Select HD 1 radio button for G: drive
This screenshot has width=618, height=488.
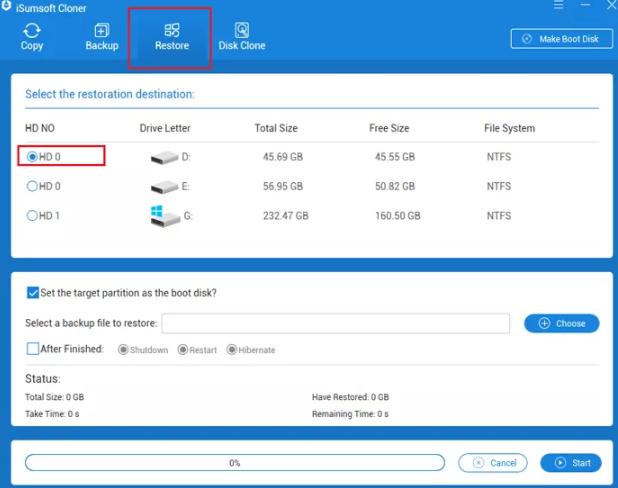(x=32, y=216)
